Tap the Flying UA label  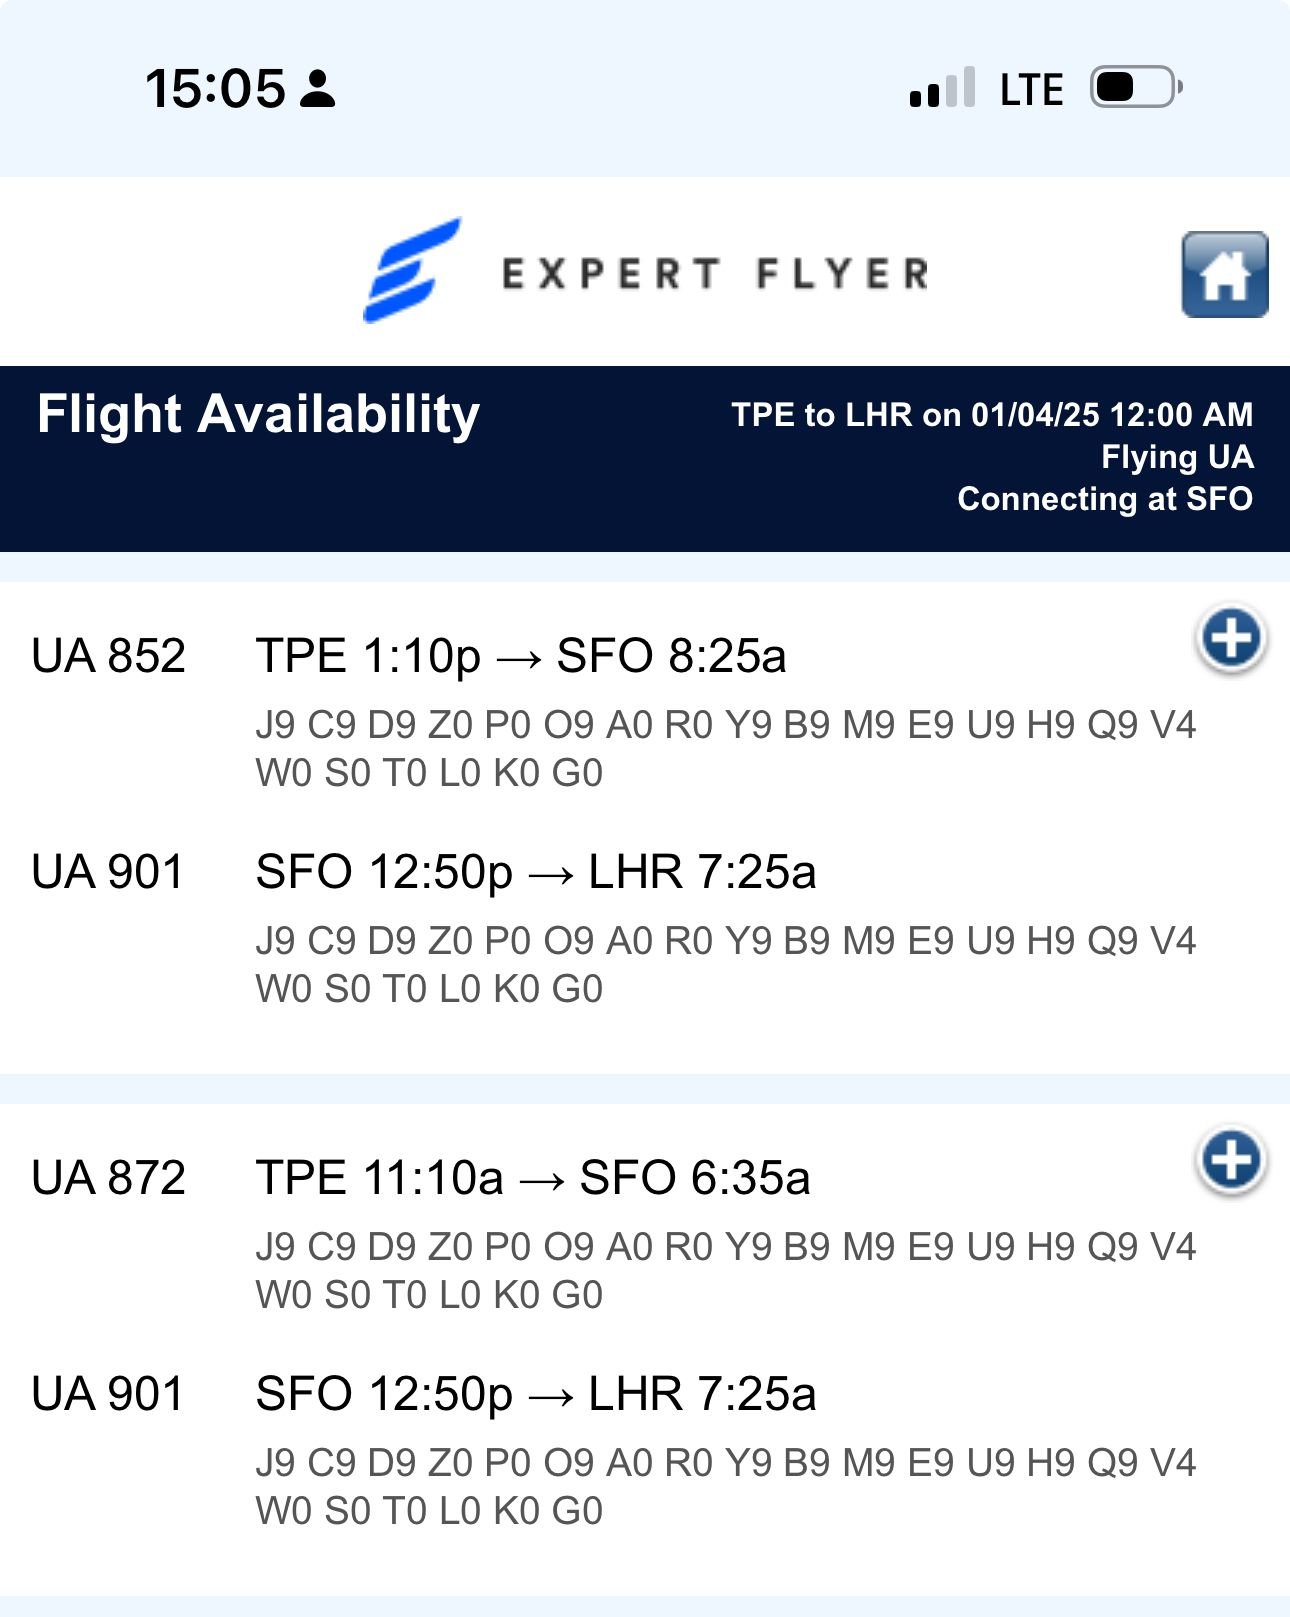click(1176, 457)
